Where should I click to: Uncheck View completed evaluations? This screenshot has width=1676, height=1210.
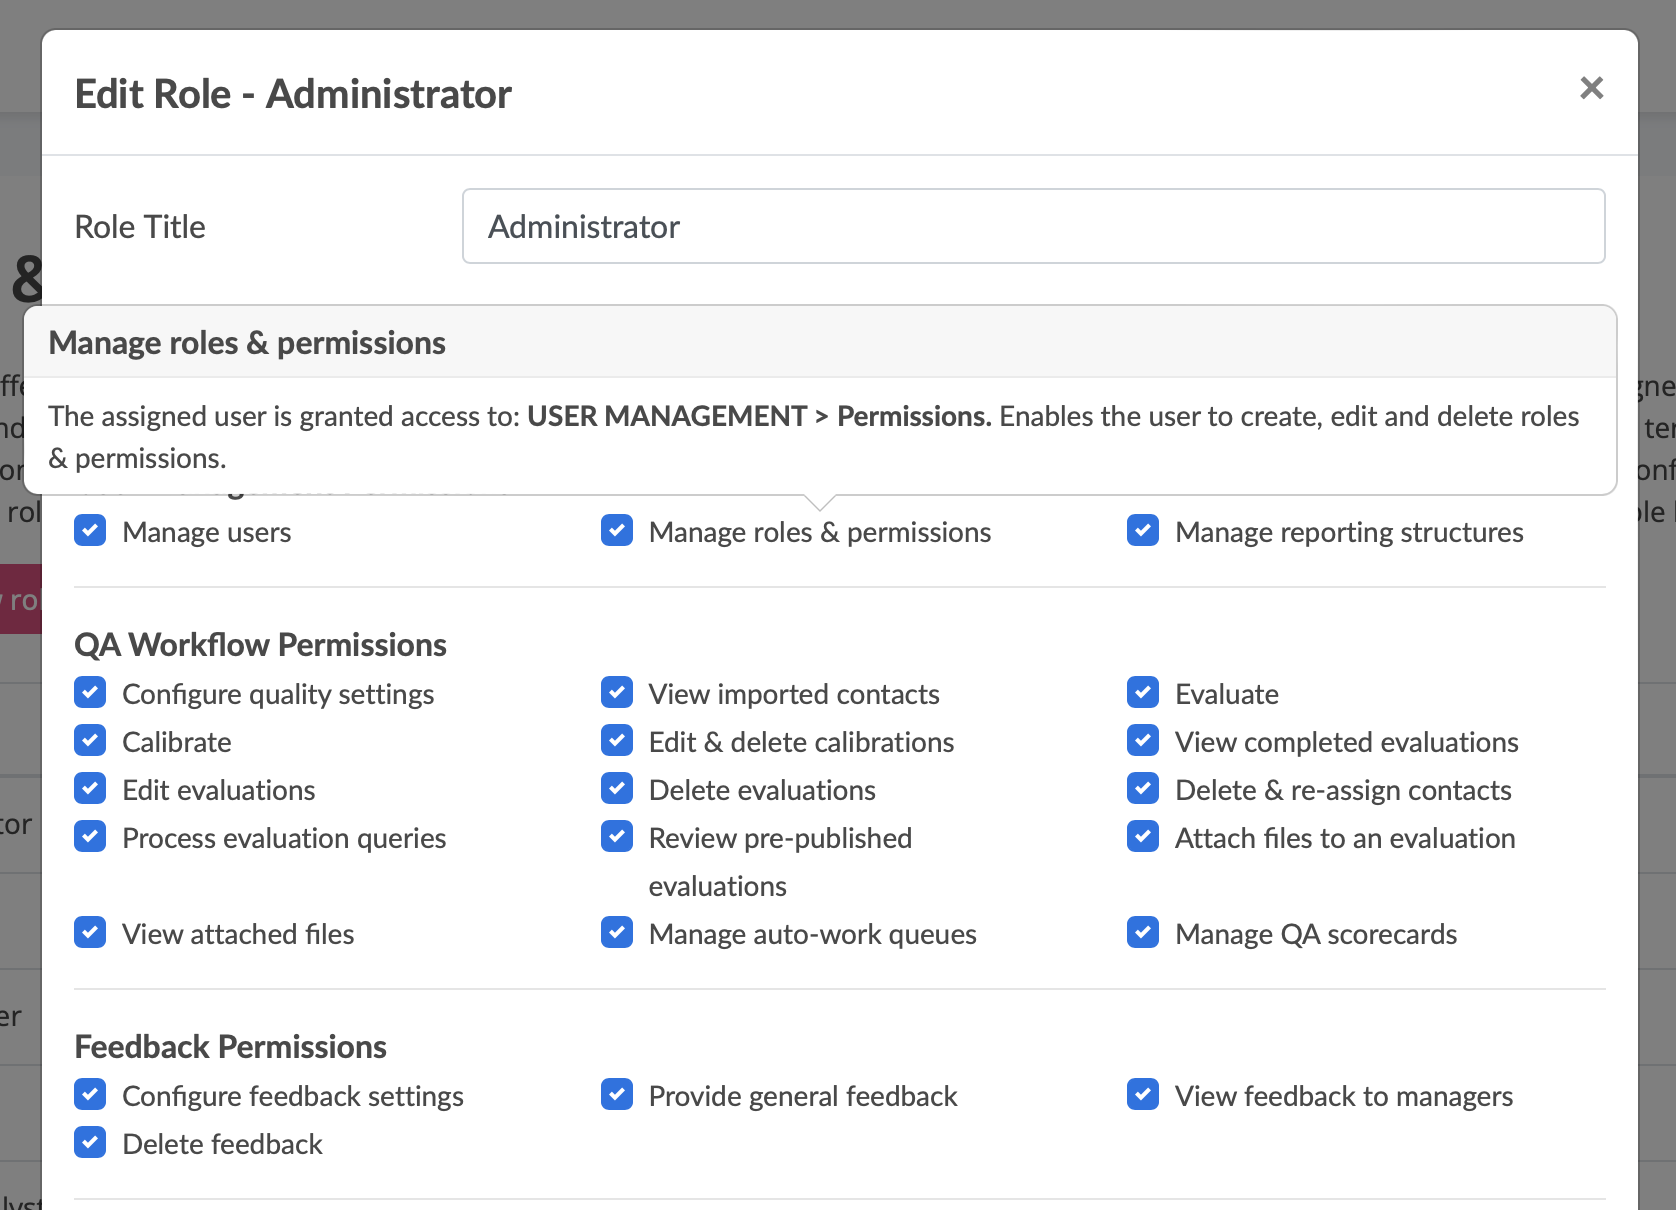pyautogui.click(x=1143, y=741)
